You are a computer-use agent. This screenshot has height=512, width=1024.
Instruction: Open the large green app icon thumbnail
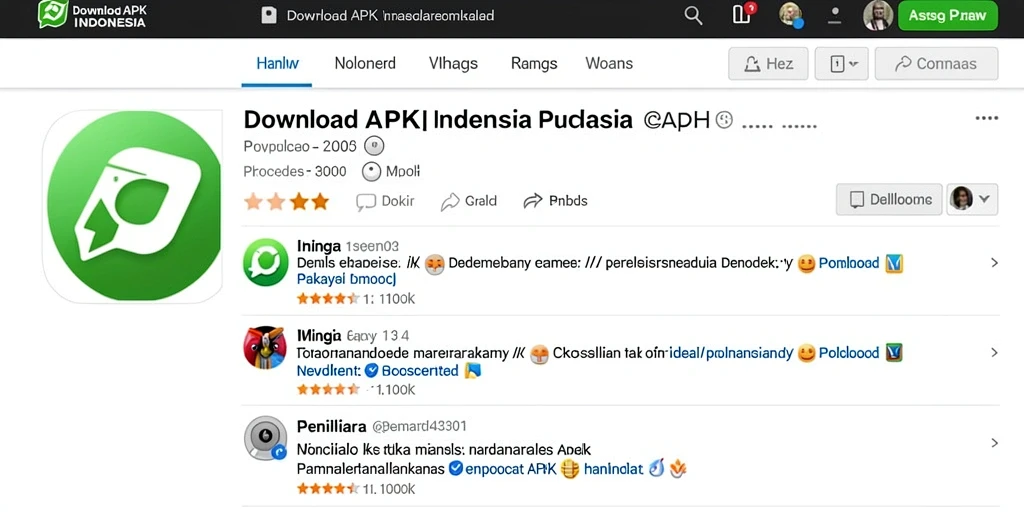(x=133, y=206)
